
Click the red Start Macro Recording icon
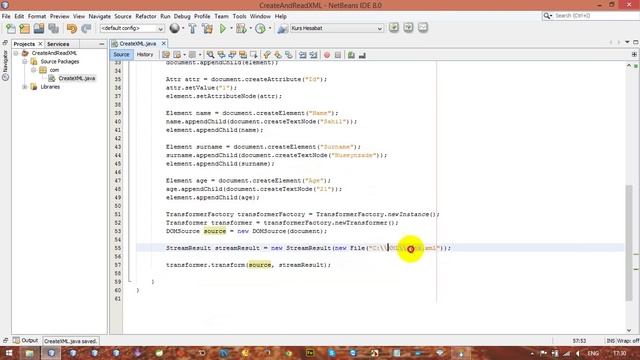327,55
